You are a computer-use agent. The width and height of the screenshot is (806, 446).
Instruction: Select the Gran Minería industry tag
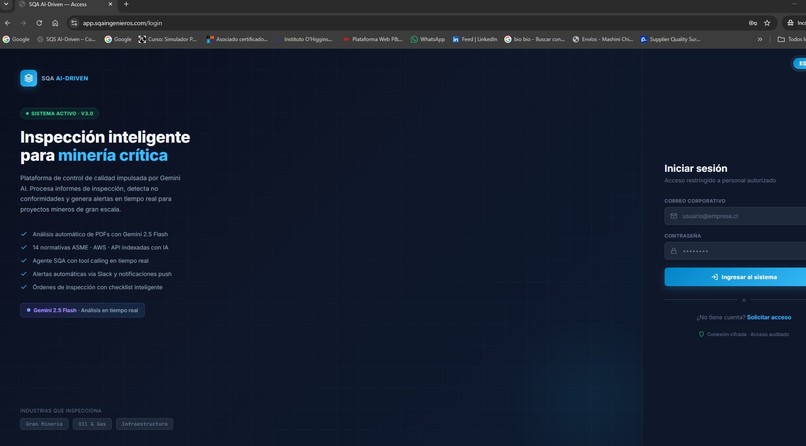coord(44,424)
